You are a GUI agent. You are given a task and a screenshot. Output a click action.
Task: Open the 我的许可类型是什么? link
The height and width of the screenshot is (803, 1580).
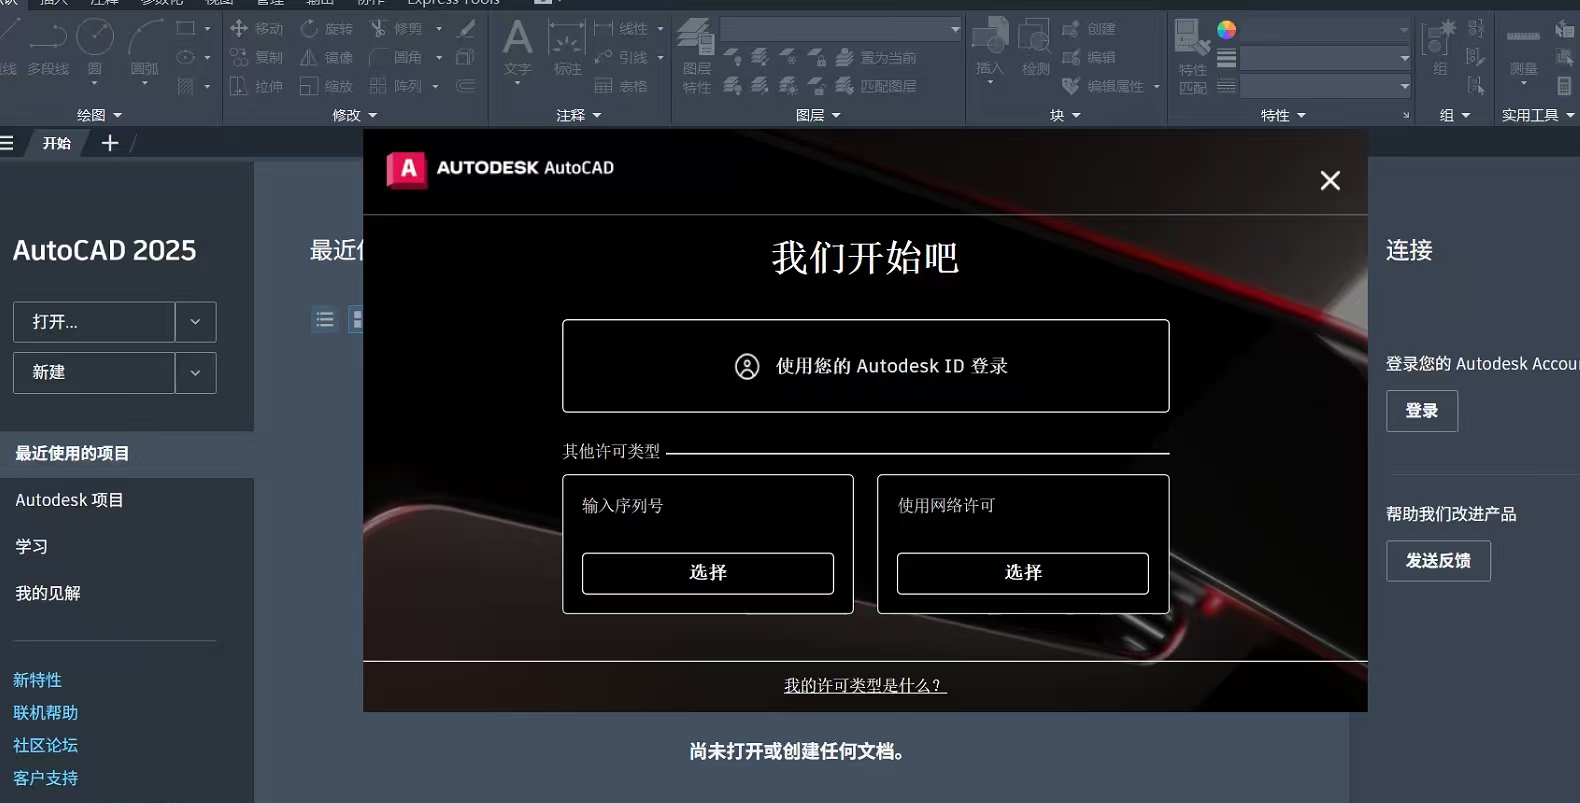tap(864, 686)
